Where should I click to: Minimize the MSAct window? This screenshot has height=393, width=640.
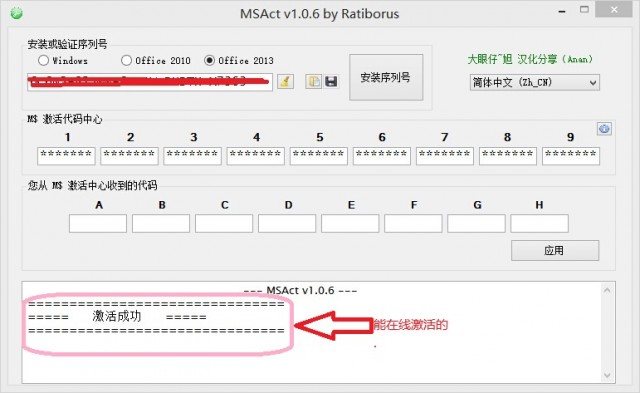562,11
